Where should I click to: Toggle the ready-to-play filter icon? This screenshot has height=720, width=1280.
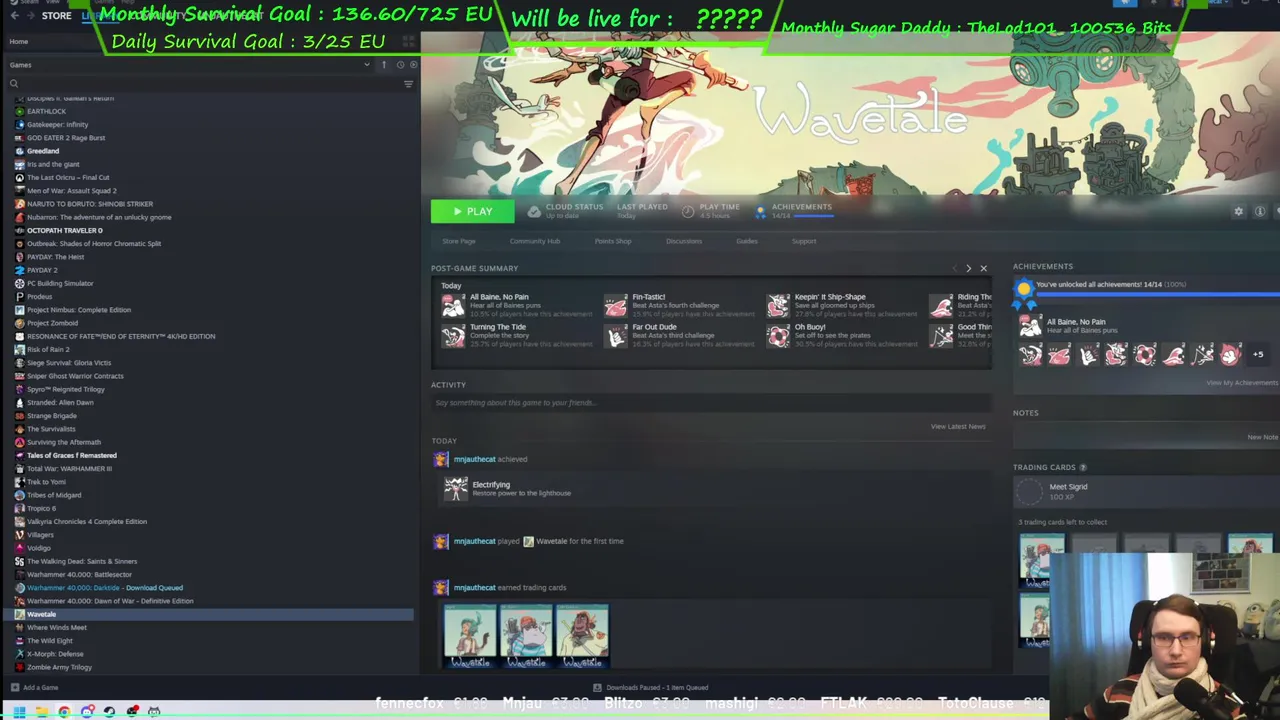[413, 65]
